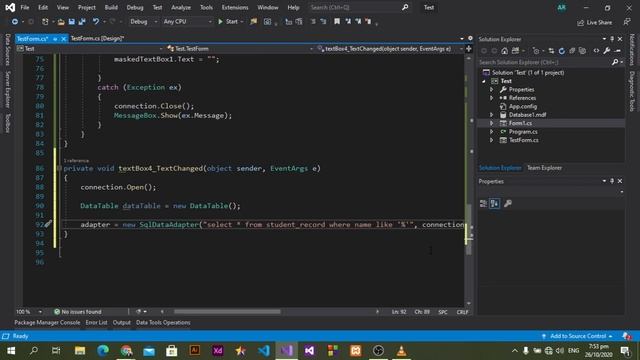Open the Output tab
The image size is (640, 360).
tap(122, 322)
